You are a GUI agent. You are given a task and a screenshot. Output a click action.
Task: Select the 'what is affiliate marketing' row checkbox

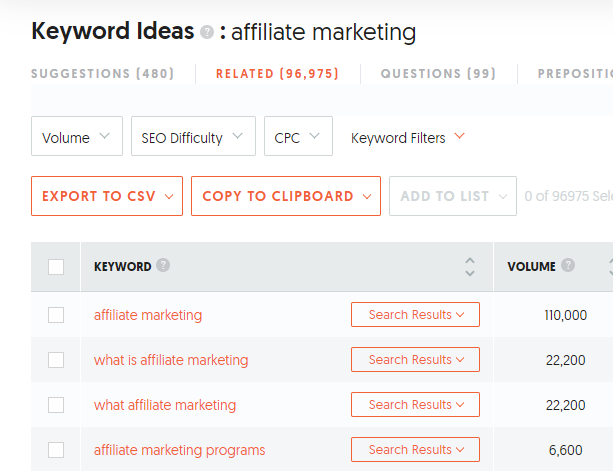point(56,360)
